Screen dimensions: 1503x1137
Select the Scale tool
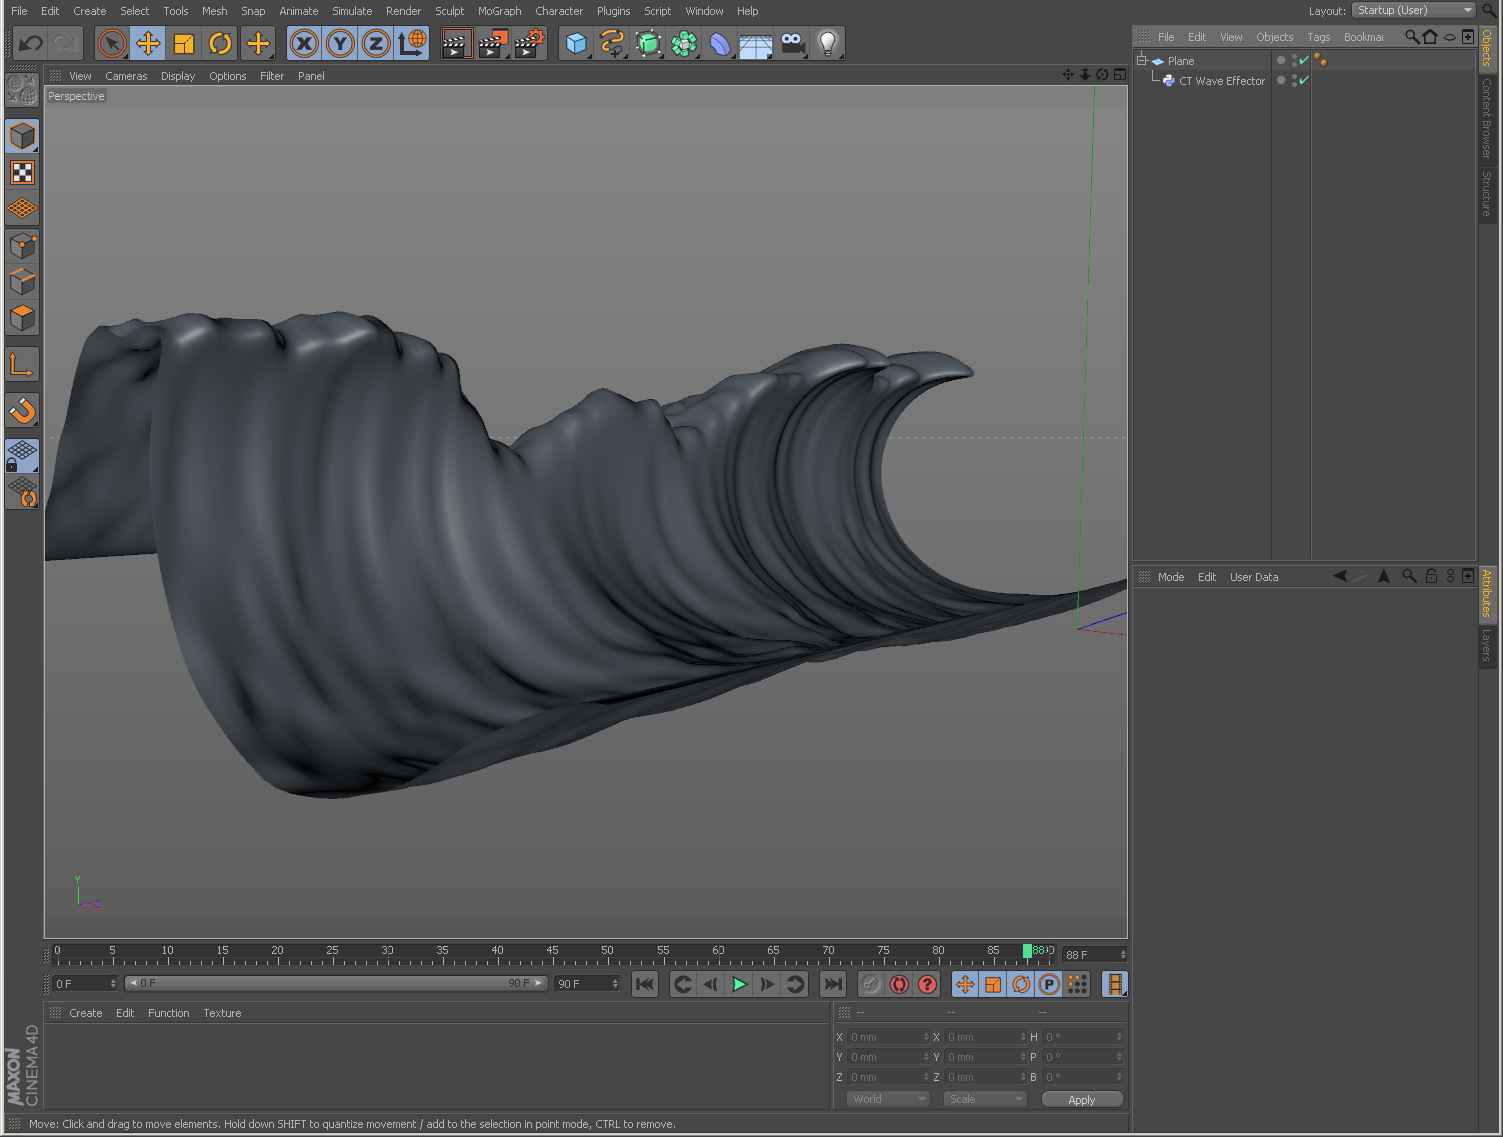tap(184, 43)
